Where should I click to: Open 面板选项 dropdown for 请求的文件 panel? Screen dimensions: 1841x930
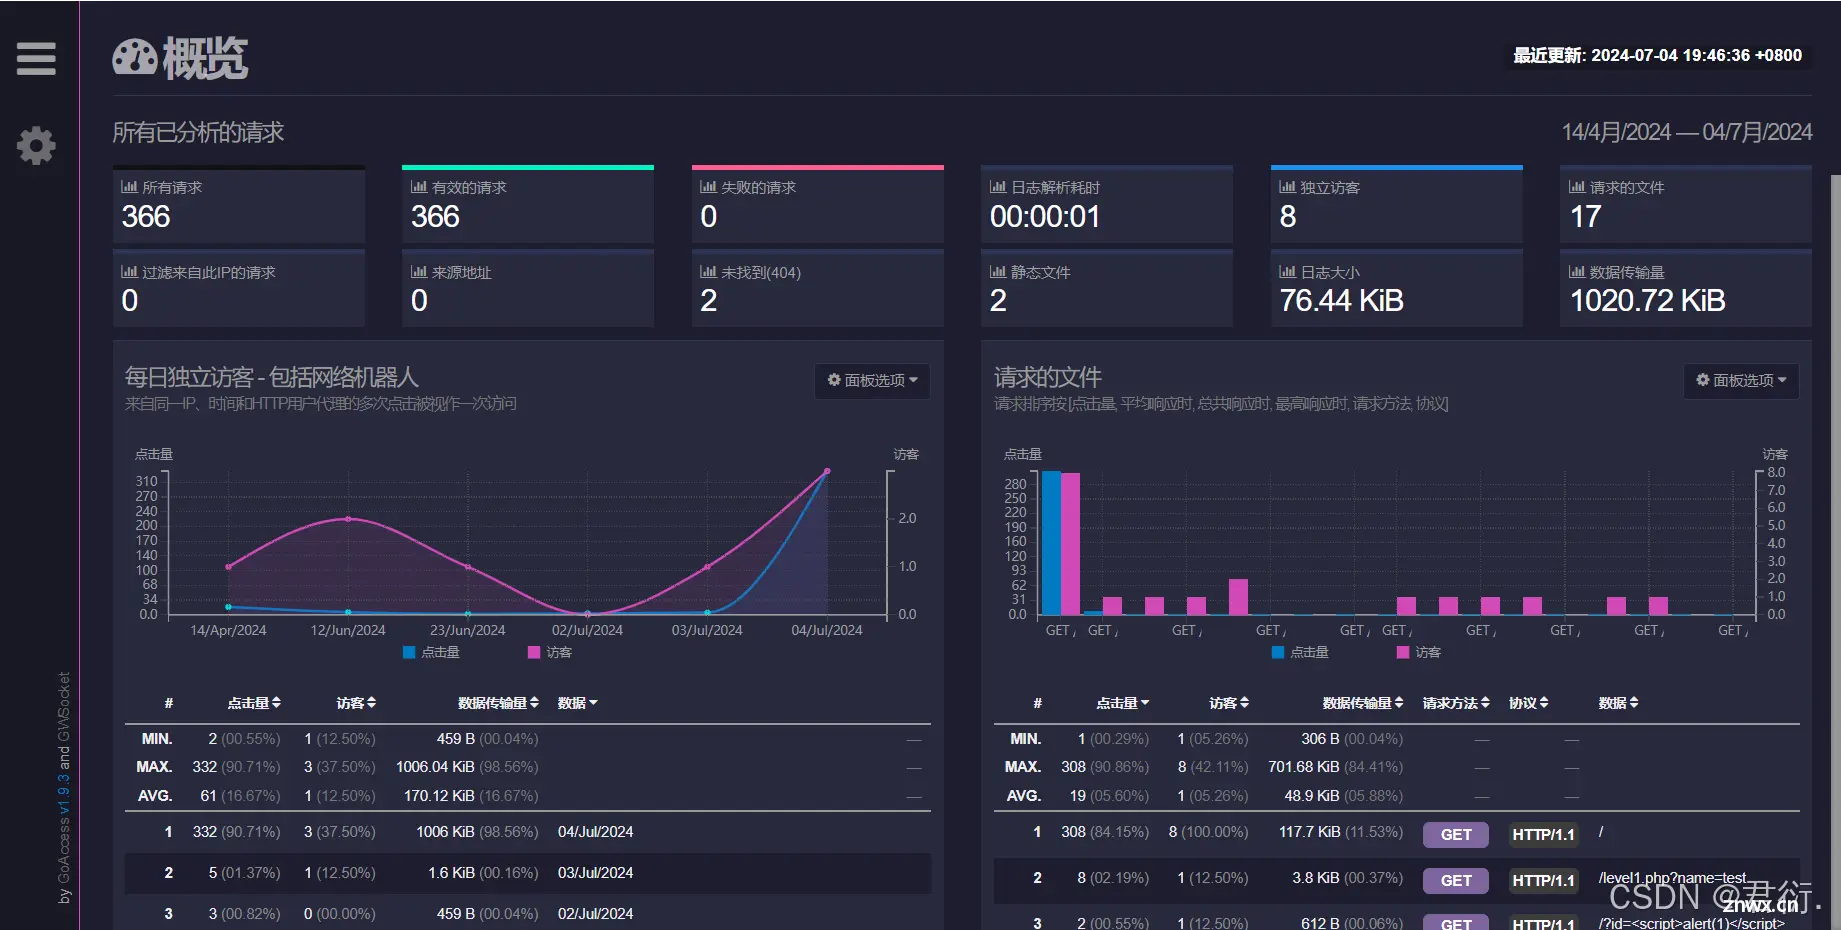coord(1741,380)
